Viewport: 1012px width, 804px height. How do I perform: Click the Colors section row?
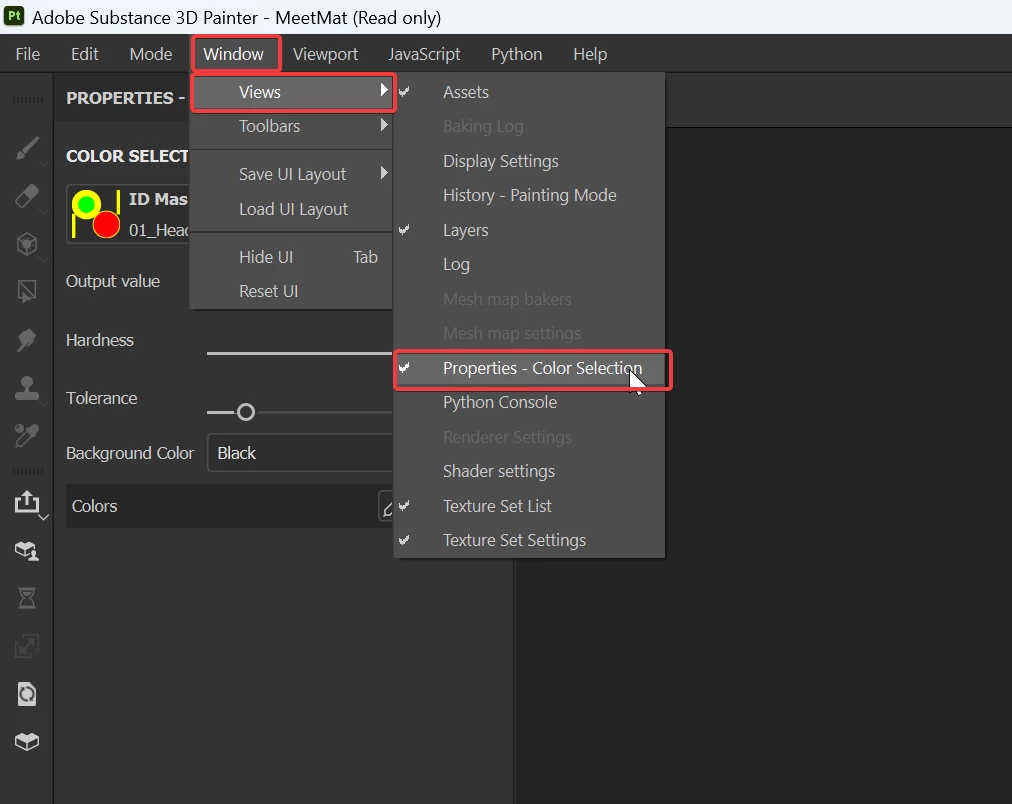tap(229, 507)
